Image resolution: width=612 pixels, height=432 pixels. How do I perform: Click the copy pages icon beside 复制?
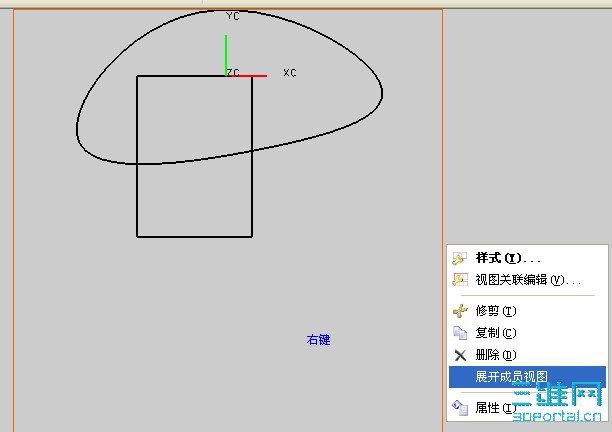(x=460, y=333)
